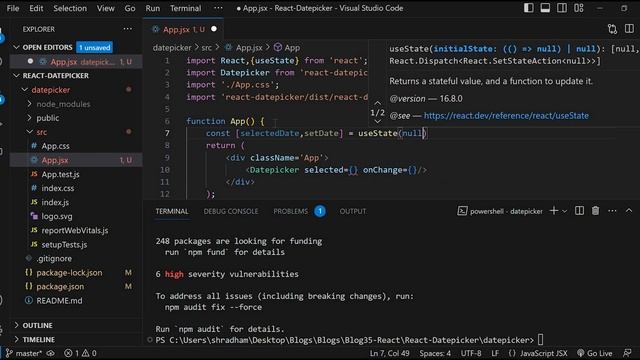Switch to TERMINAL panel tab
This screenshot has width=640, height=360.
172,211
